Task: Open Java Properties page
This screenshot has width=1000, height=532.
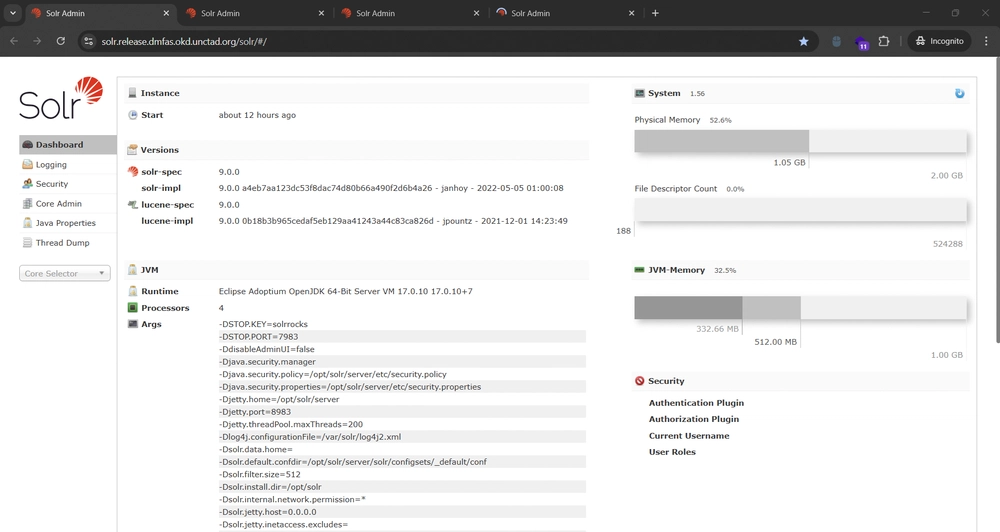Action: (x=66, y=223)
